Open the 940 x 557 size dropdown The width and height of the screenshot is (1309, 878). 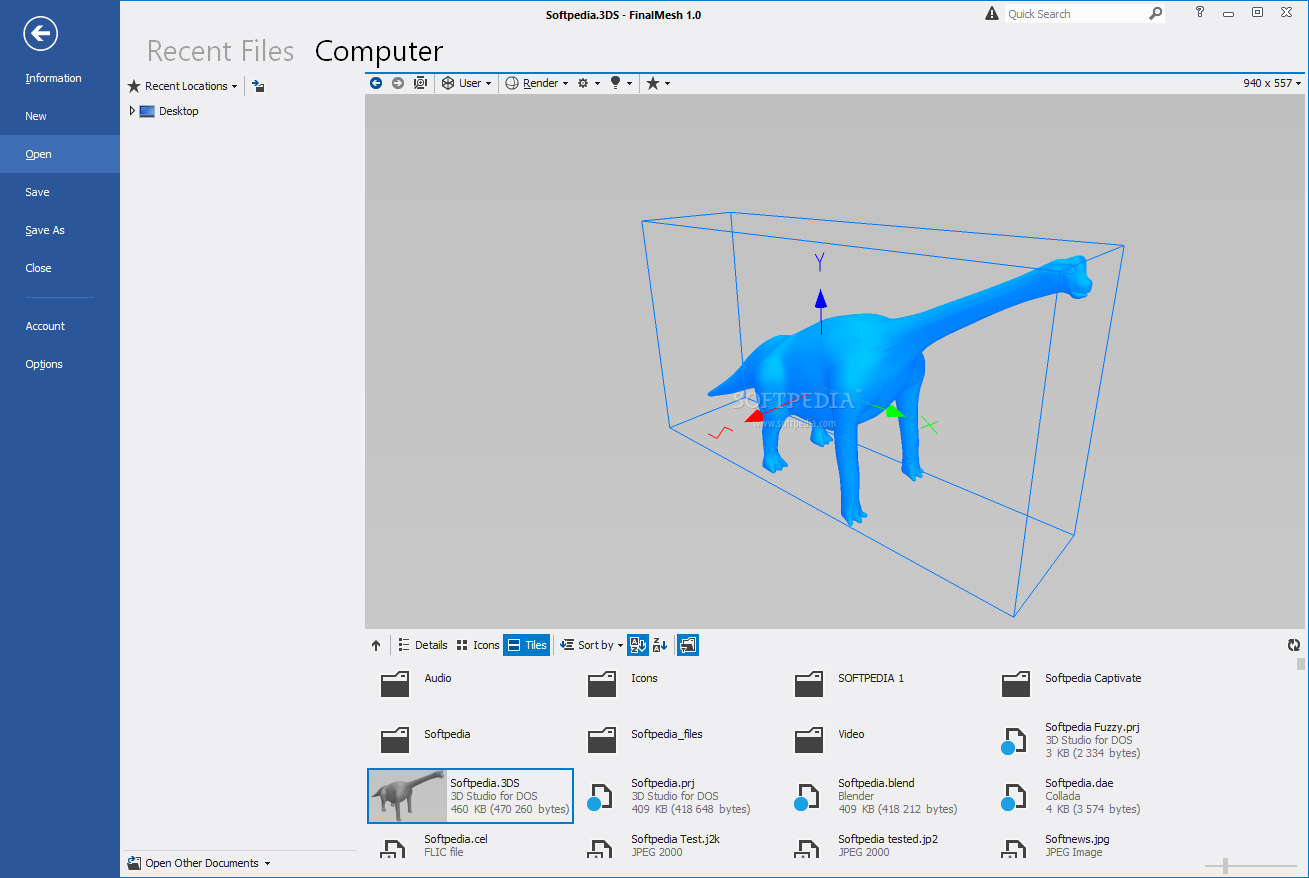tap(1273, 83)
